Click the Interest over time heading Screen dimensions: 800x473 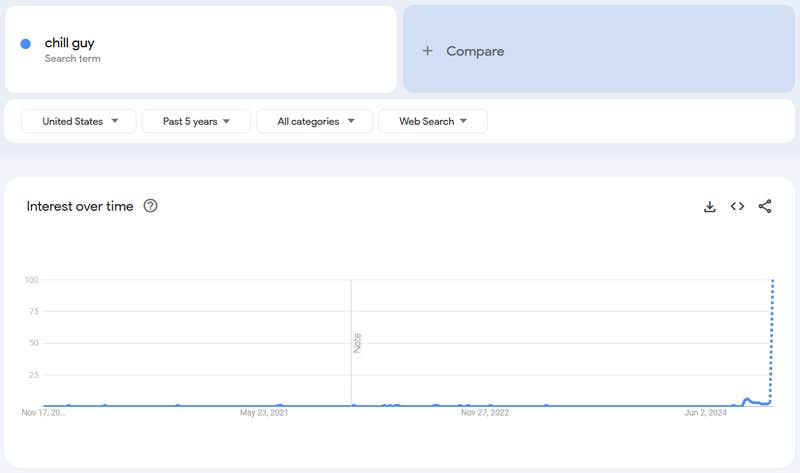79,206
